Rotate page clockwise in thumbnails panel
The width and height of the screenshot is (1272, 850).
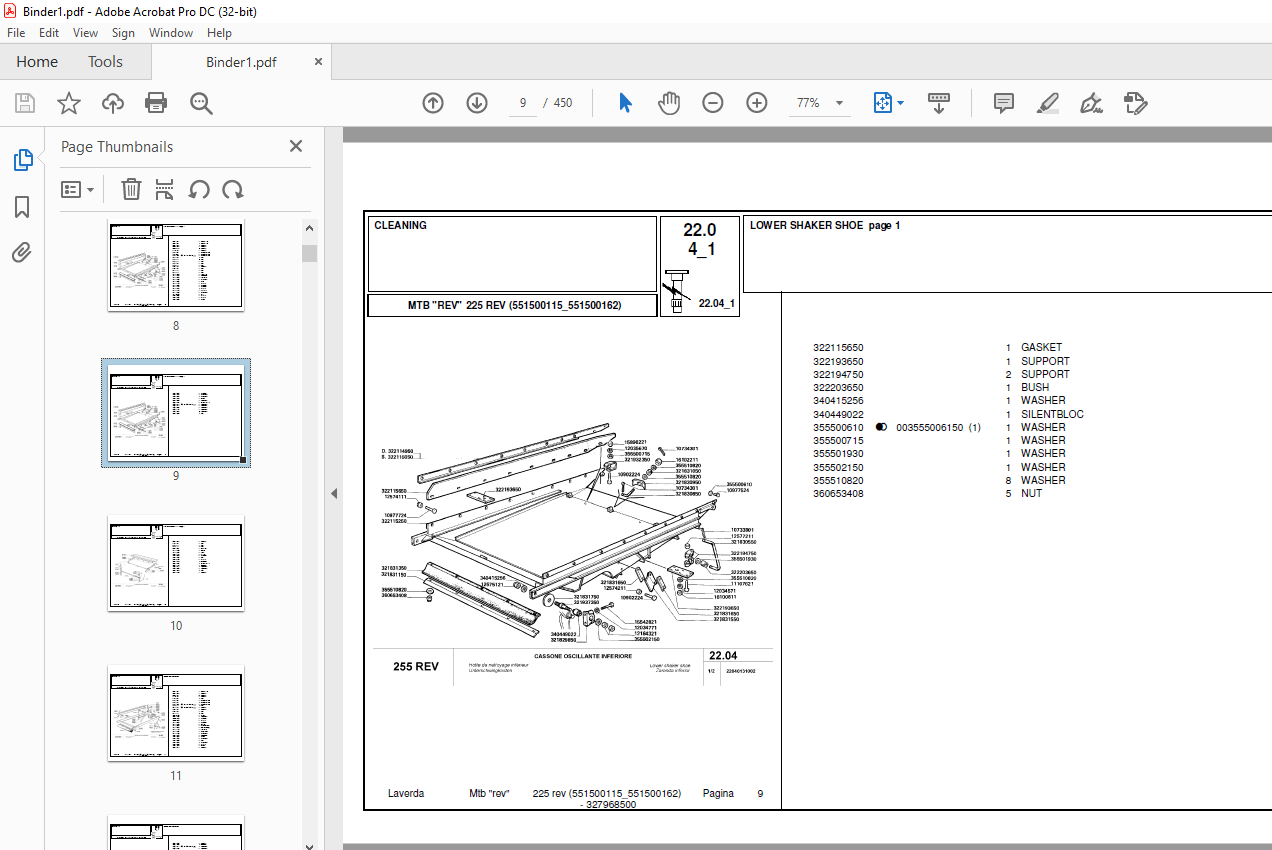tap(233, 189)
